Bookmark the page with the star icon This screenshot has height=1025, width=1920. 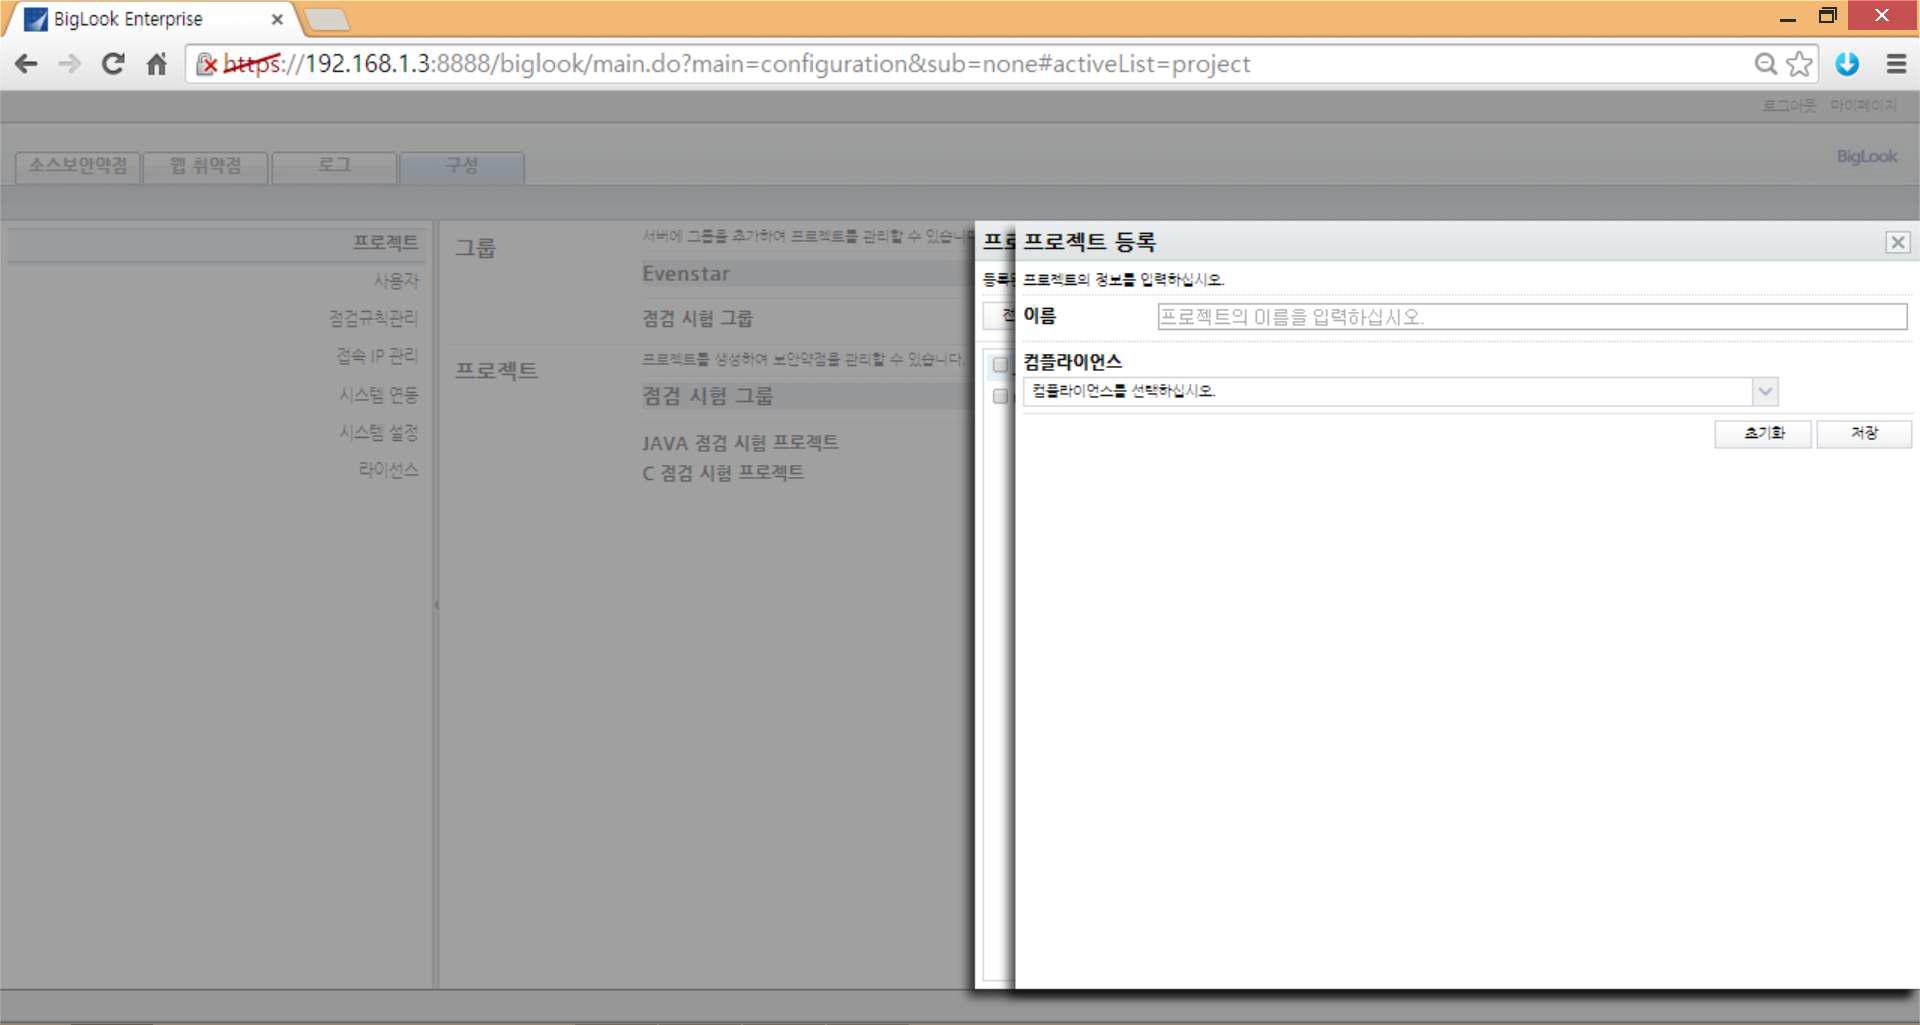coord(1799,64)
